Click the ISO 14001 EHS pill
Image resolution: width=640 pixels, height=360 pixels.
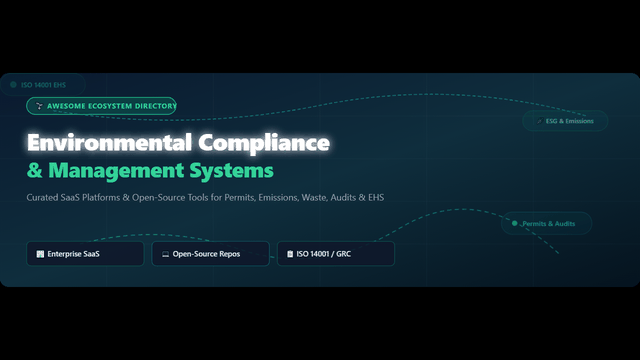pos(42,85)
